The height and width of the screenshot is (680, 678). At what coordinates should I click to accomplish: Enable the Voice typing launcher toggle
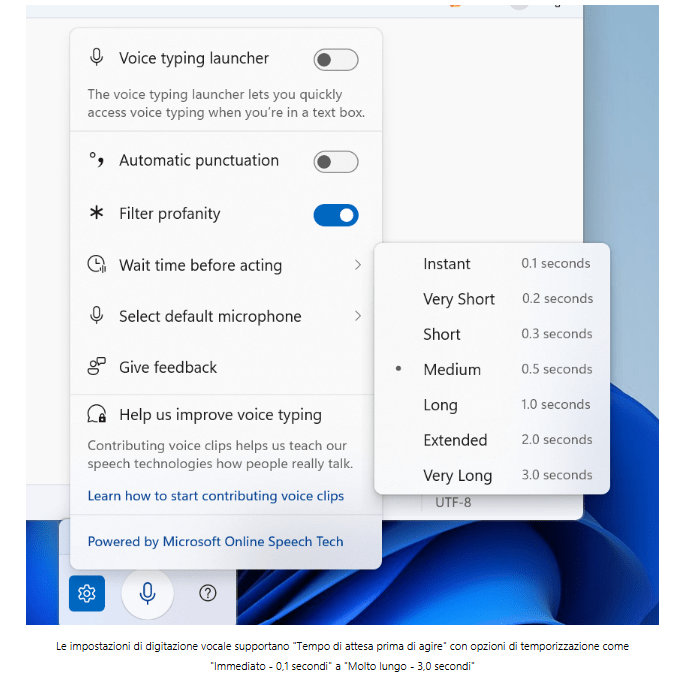tap(335, 60)
